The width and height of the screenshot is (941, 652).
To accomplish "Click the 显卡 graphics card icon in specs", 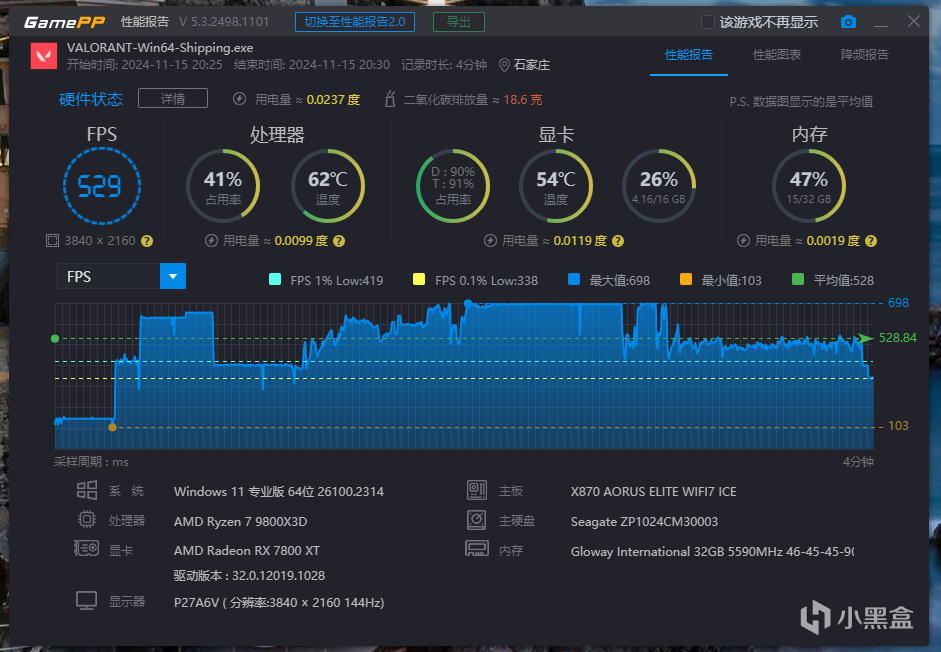I will 86,548.
